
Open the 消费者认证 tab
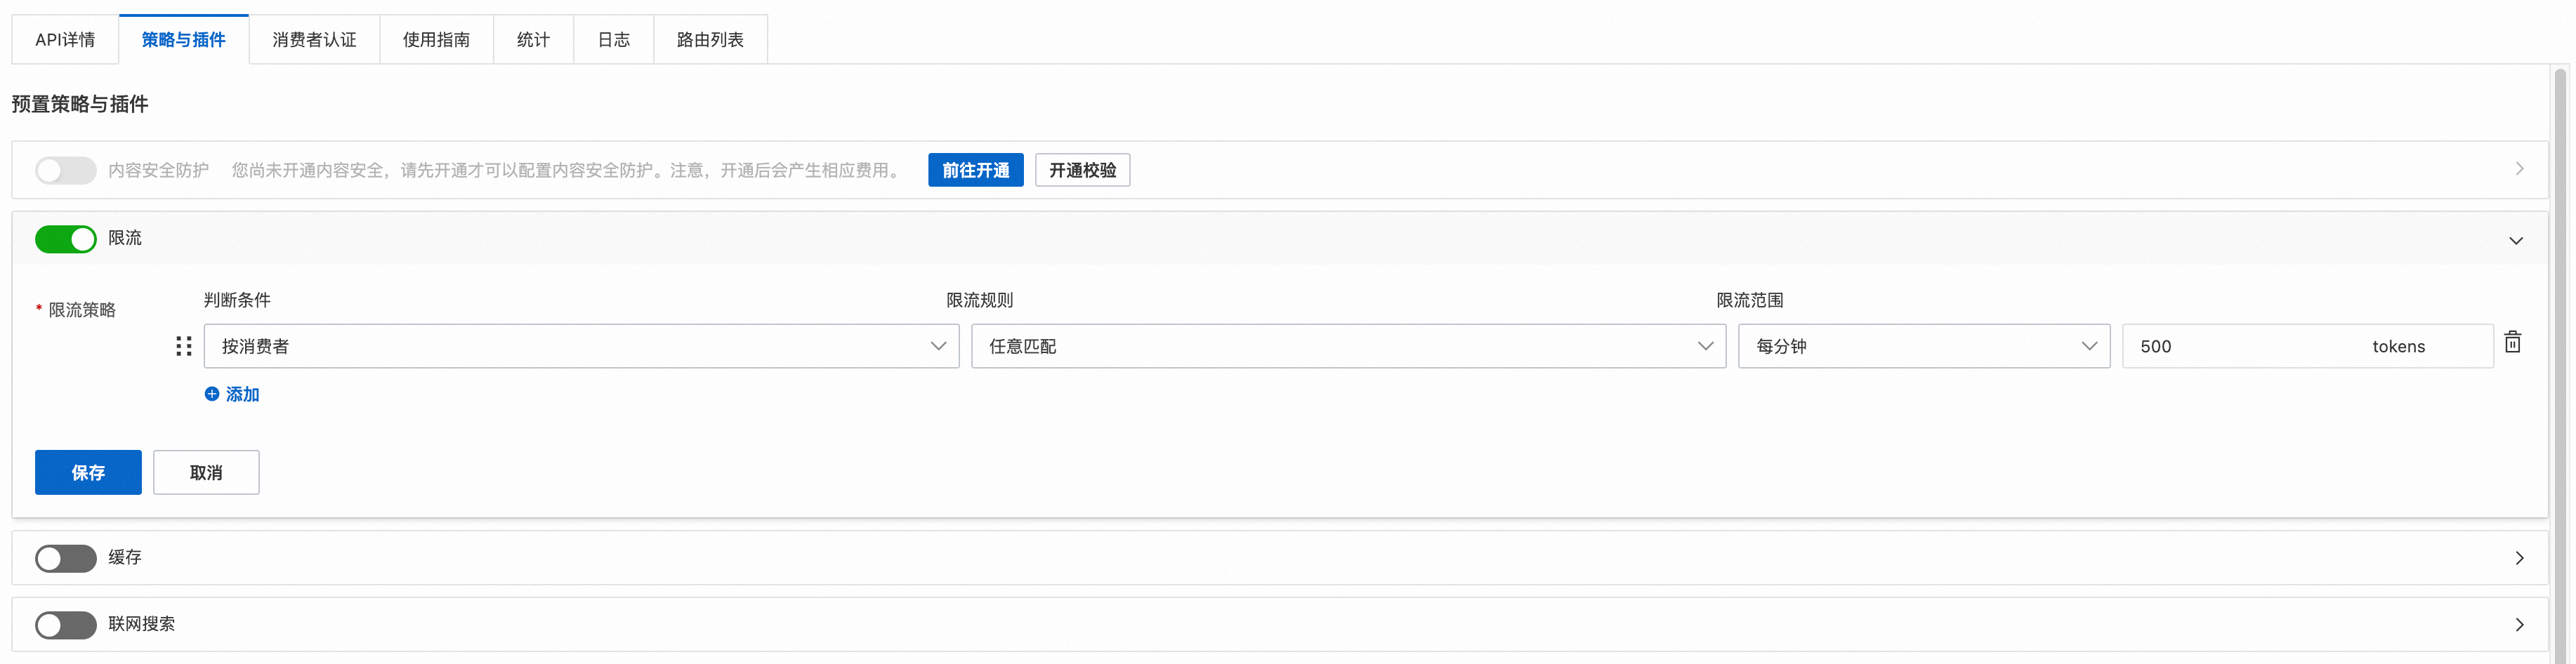point(314,40)
